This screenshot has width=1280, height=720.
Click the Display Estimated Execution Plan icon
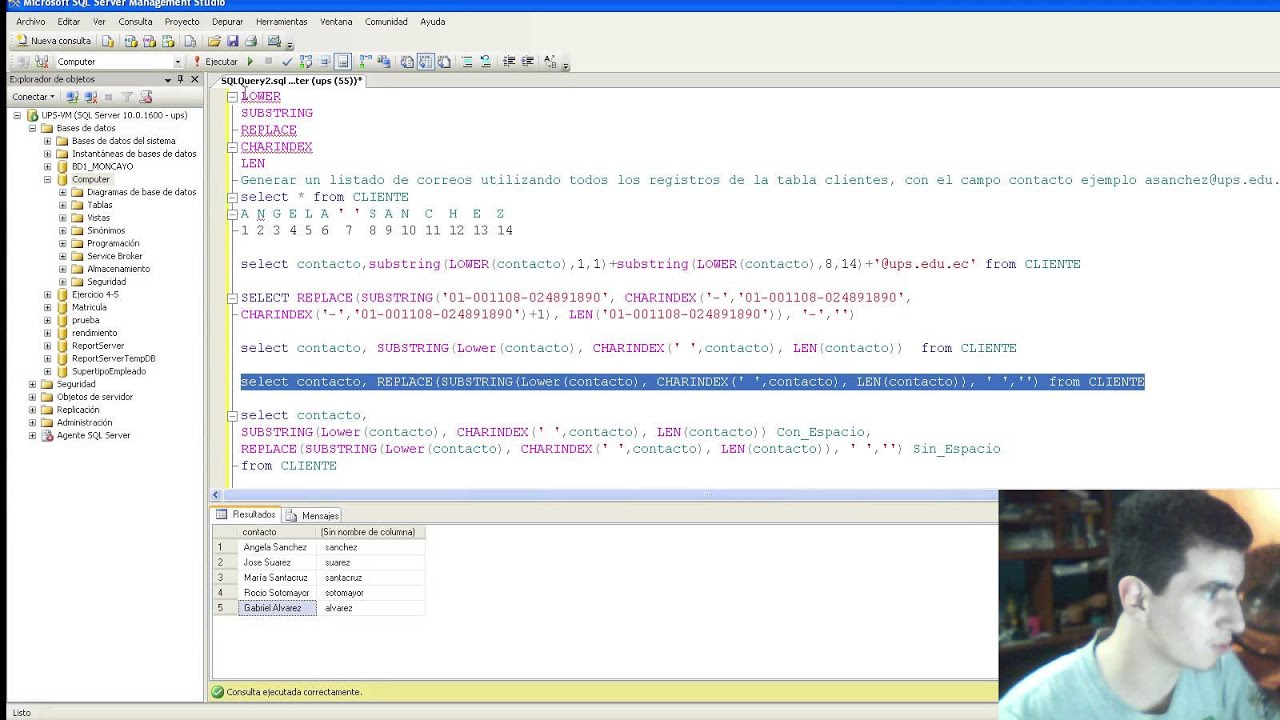click(x=306, y=61)
